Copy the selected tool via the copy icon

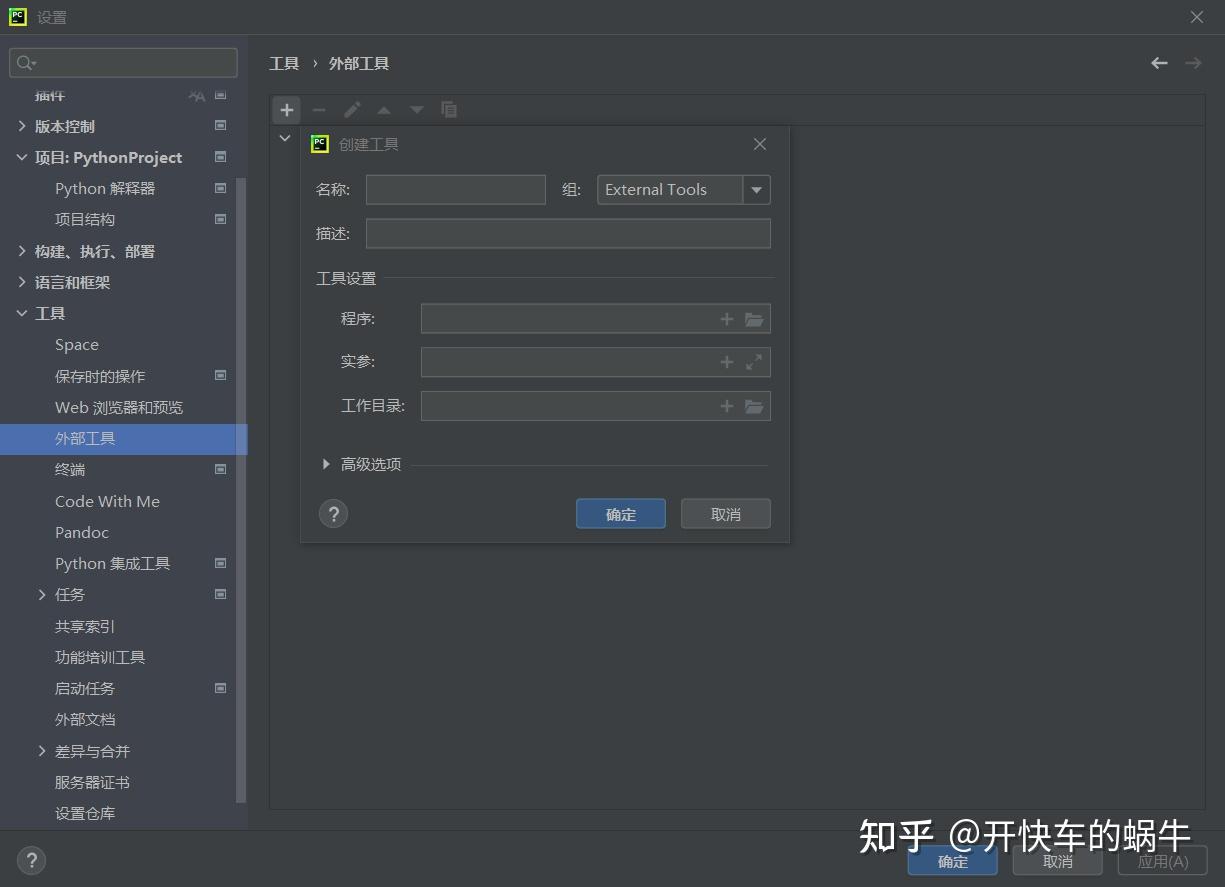pos(448,110)
